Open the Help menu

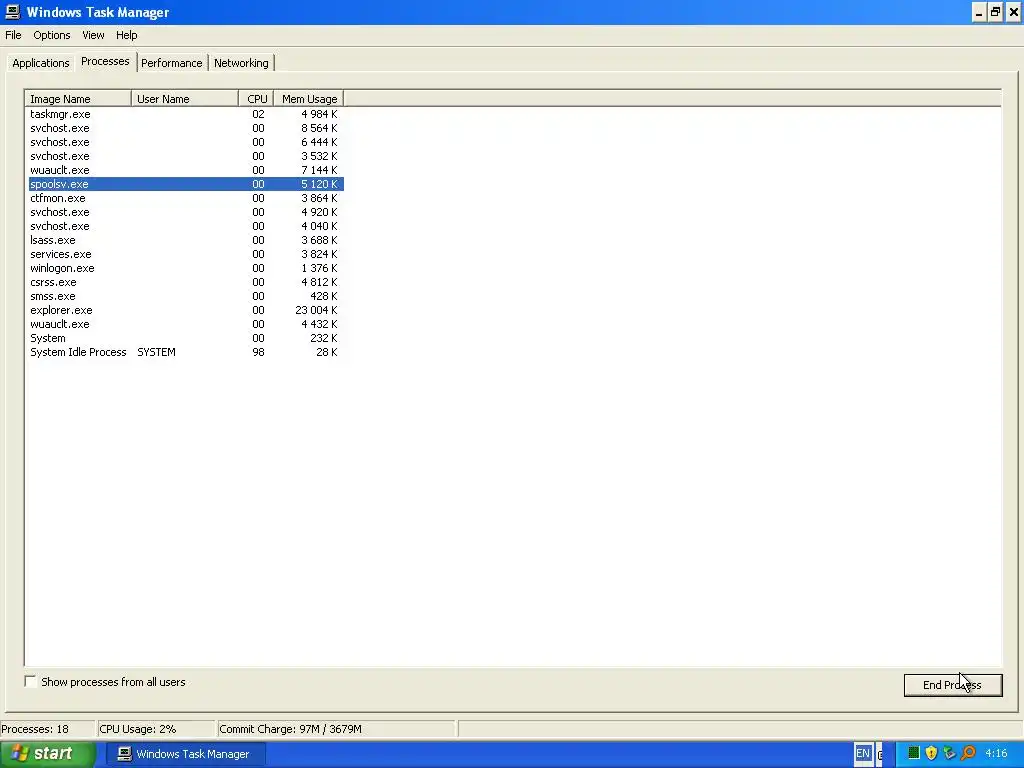(127, 35)
